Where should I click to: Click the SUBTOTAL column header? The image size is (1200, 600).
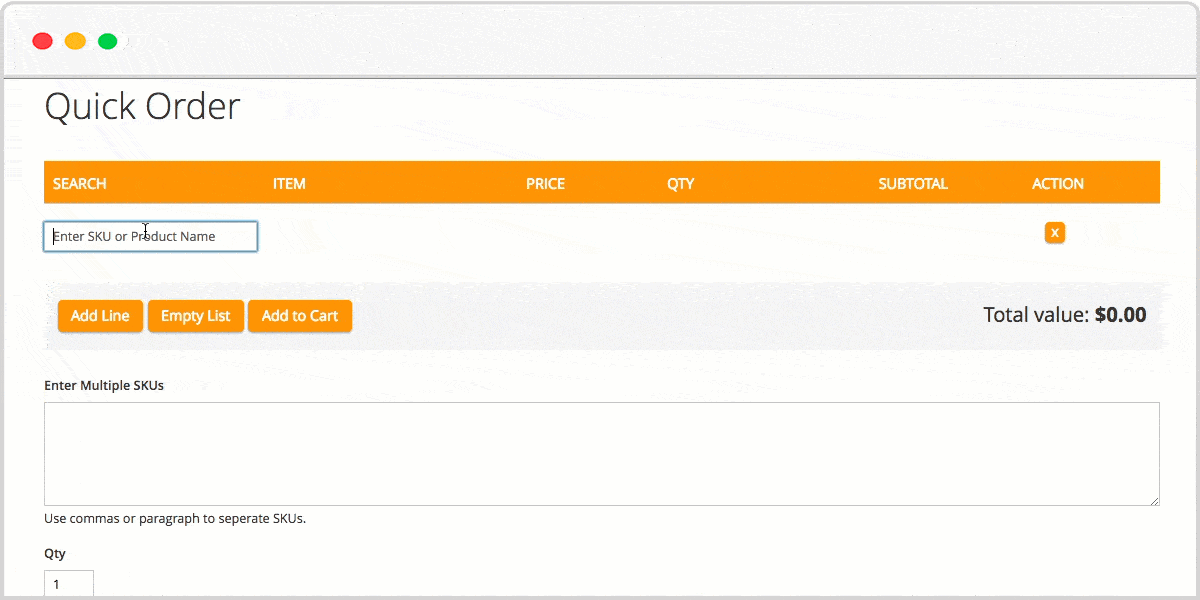(913, 184)
